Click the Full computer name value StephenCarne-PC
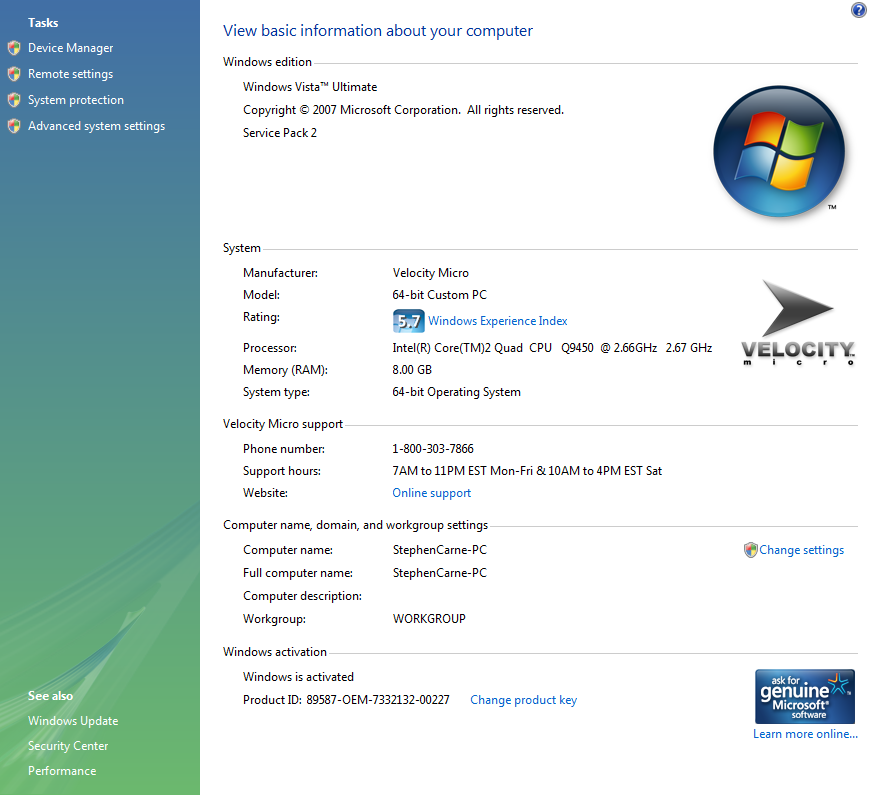 439,573
